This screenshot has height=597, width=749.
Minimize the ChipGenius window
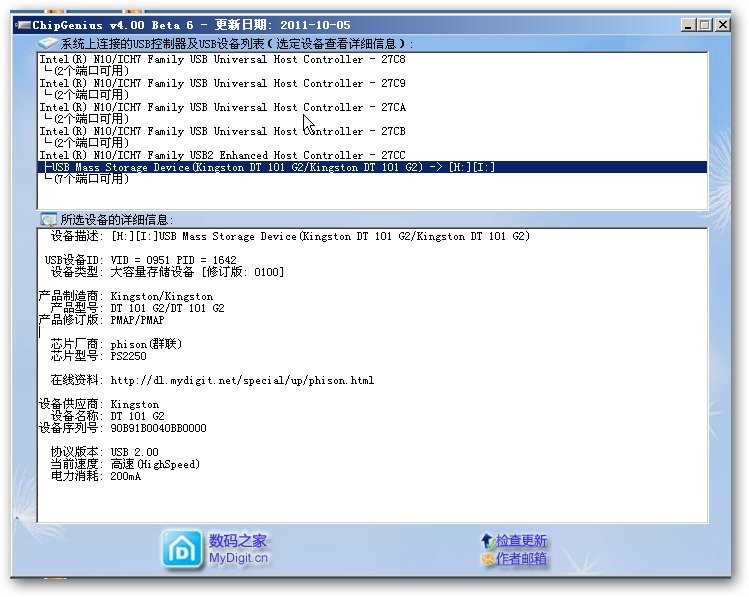[688, 25]
